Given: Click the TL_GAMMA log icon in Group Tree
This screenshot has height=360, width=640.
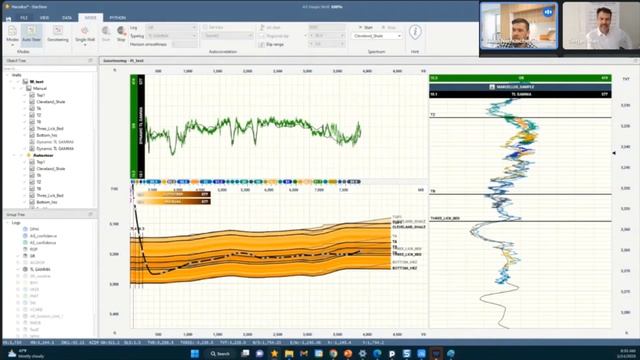Looking at the screenshot, I should 25,269.
